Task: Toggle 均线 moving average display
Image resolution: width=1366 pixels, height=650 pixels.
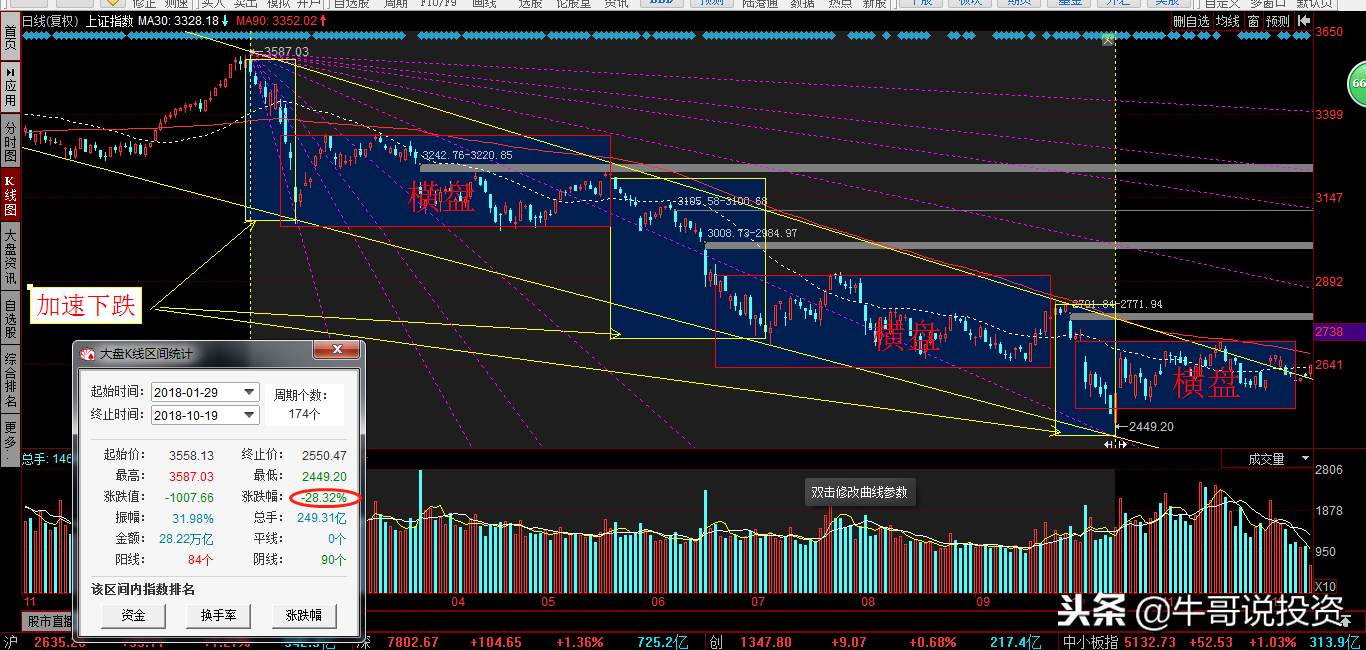Action: (x=1228, y=20)
